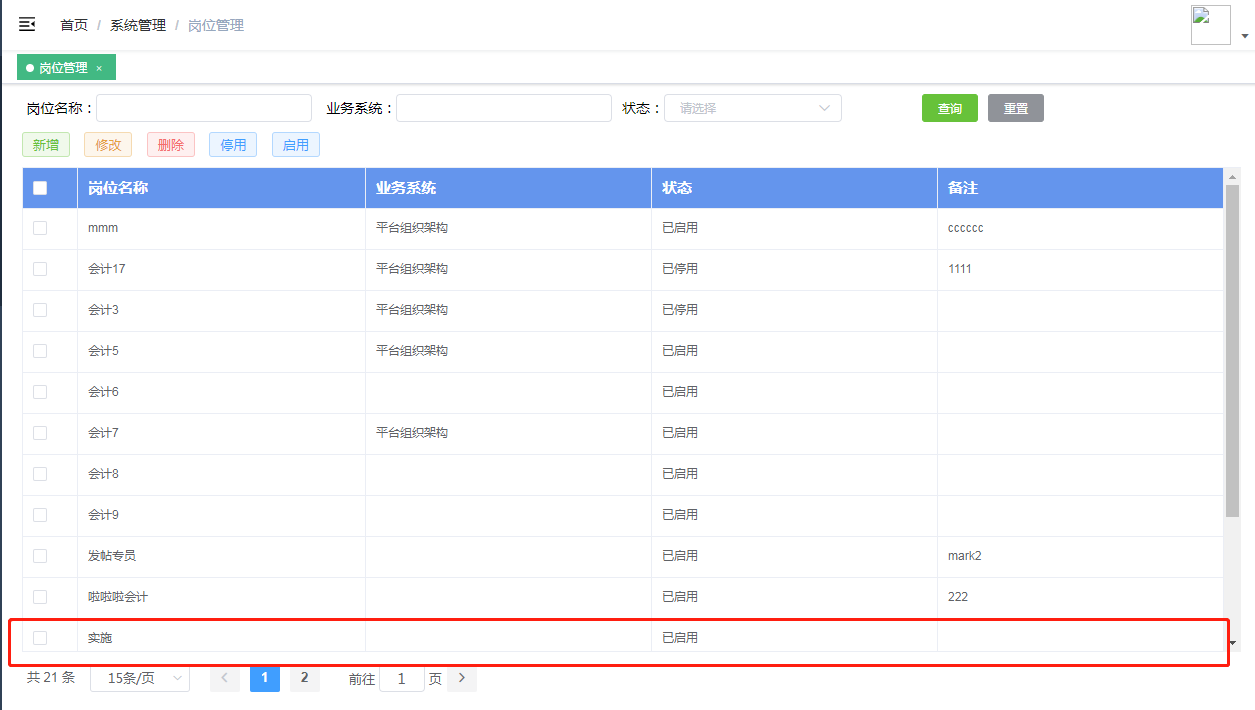Click the previous page arrow in pagination
The height and width of the screenshot is (710, 1255).
pos(224,677)
